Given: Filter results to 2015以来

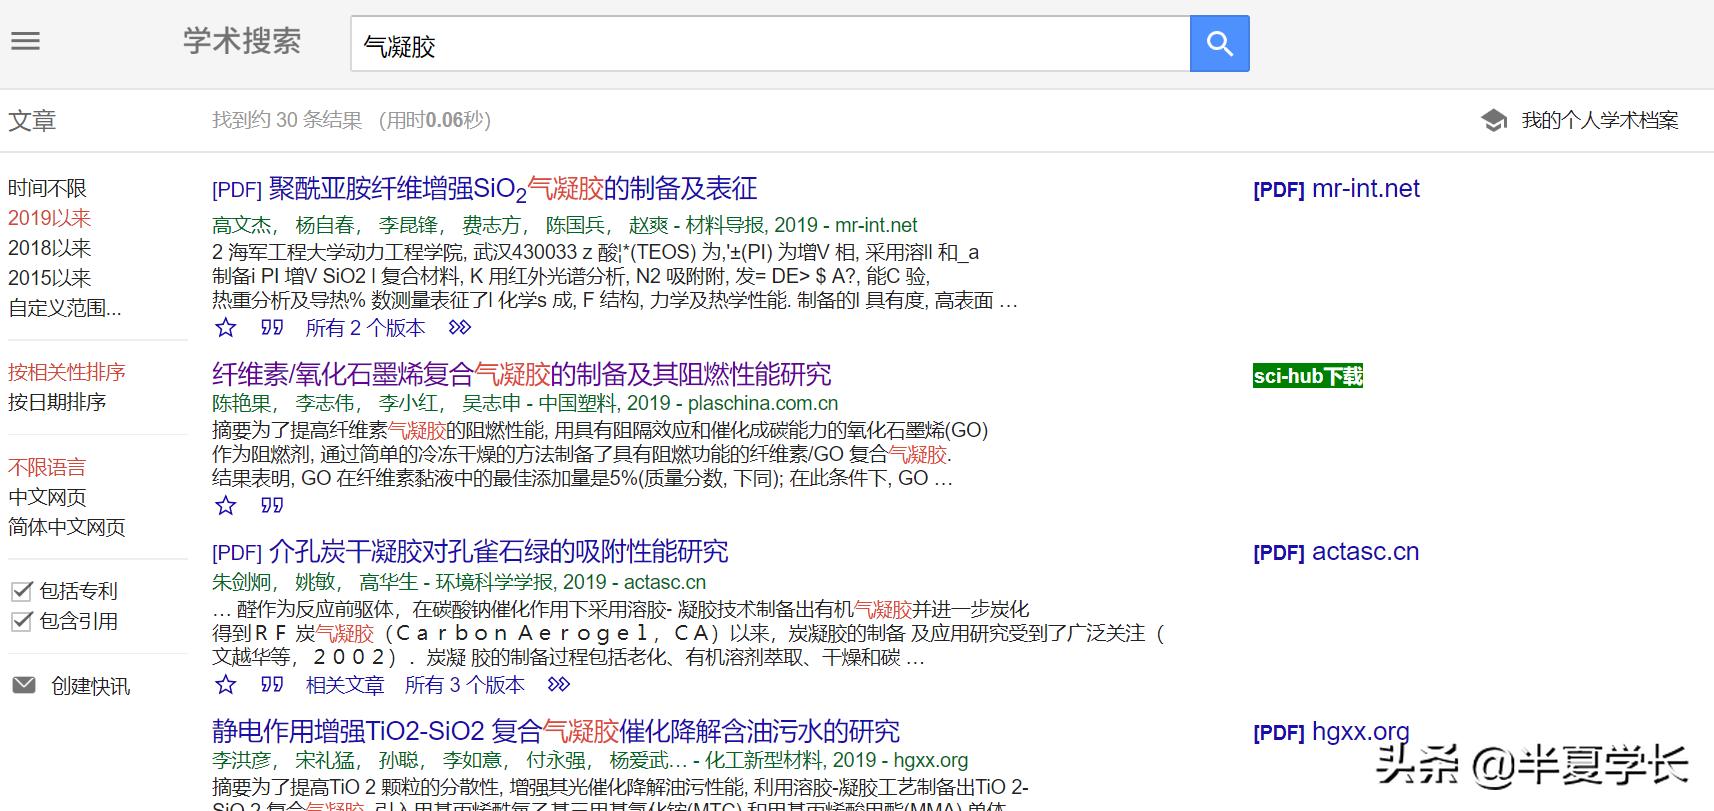Looking at the screenshot, I should click(x=49, y=278).
